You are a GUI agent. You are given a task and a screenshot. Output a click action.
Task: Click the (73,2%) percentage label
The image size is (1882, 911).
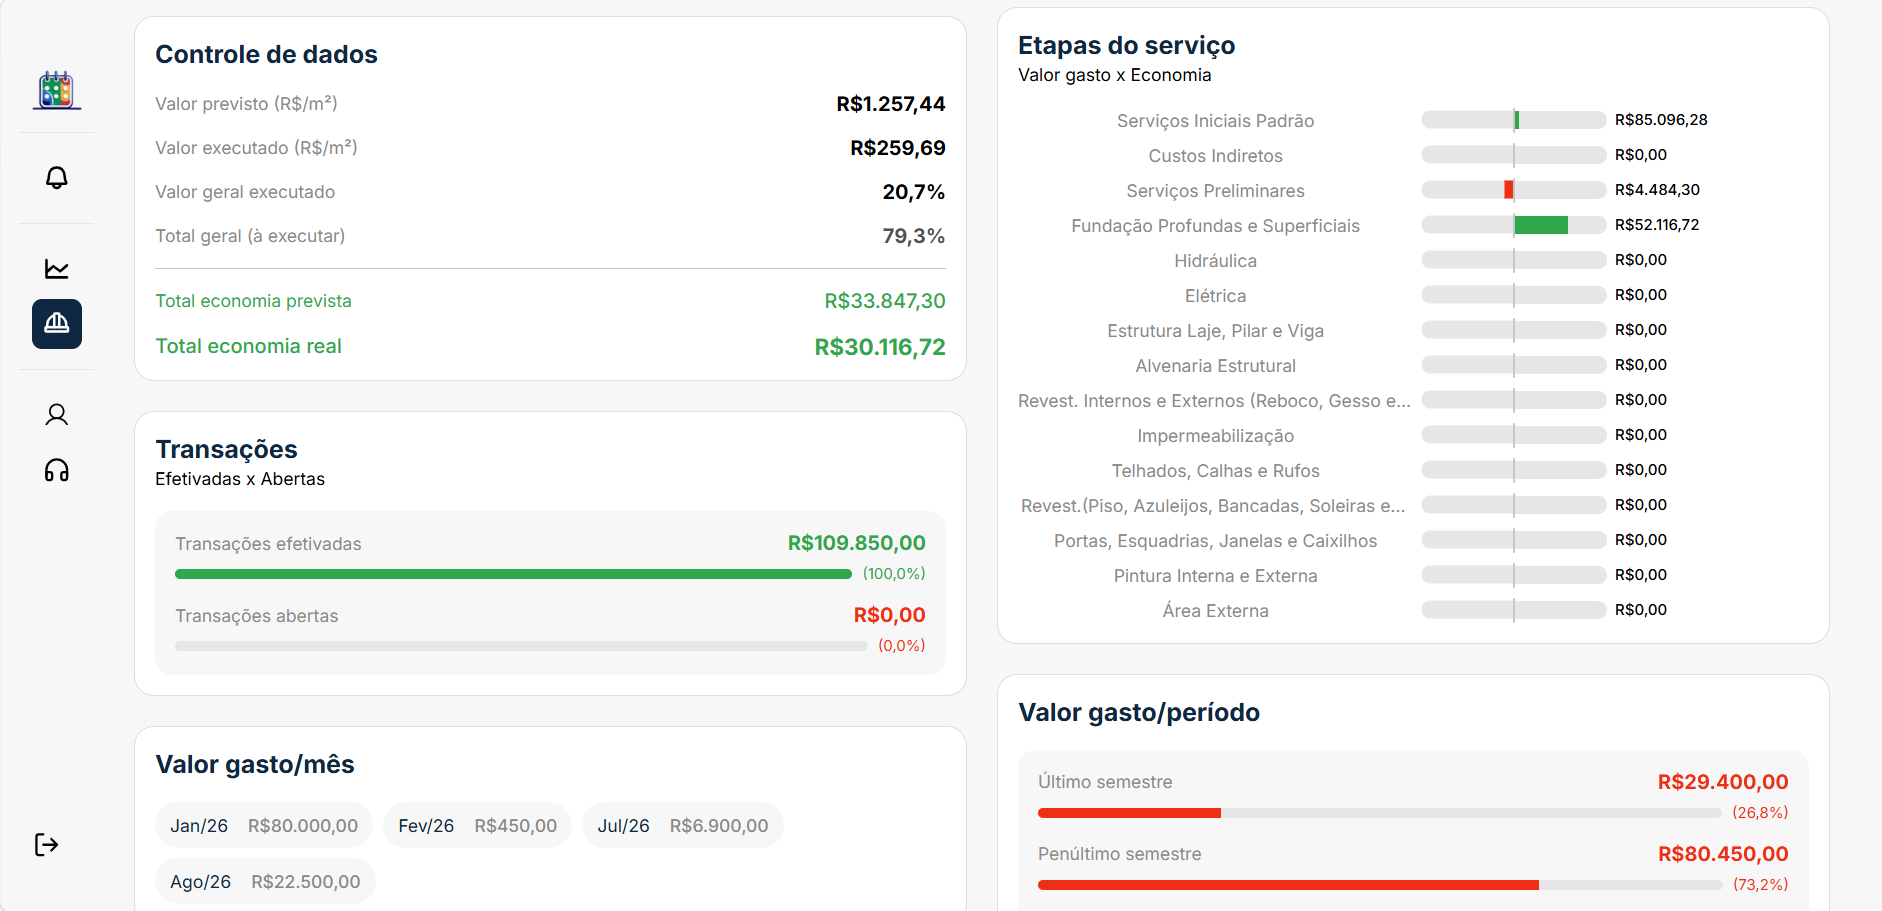pyautogui.click(x=1760, y=885)
